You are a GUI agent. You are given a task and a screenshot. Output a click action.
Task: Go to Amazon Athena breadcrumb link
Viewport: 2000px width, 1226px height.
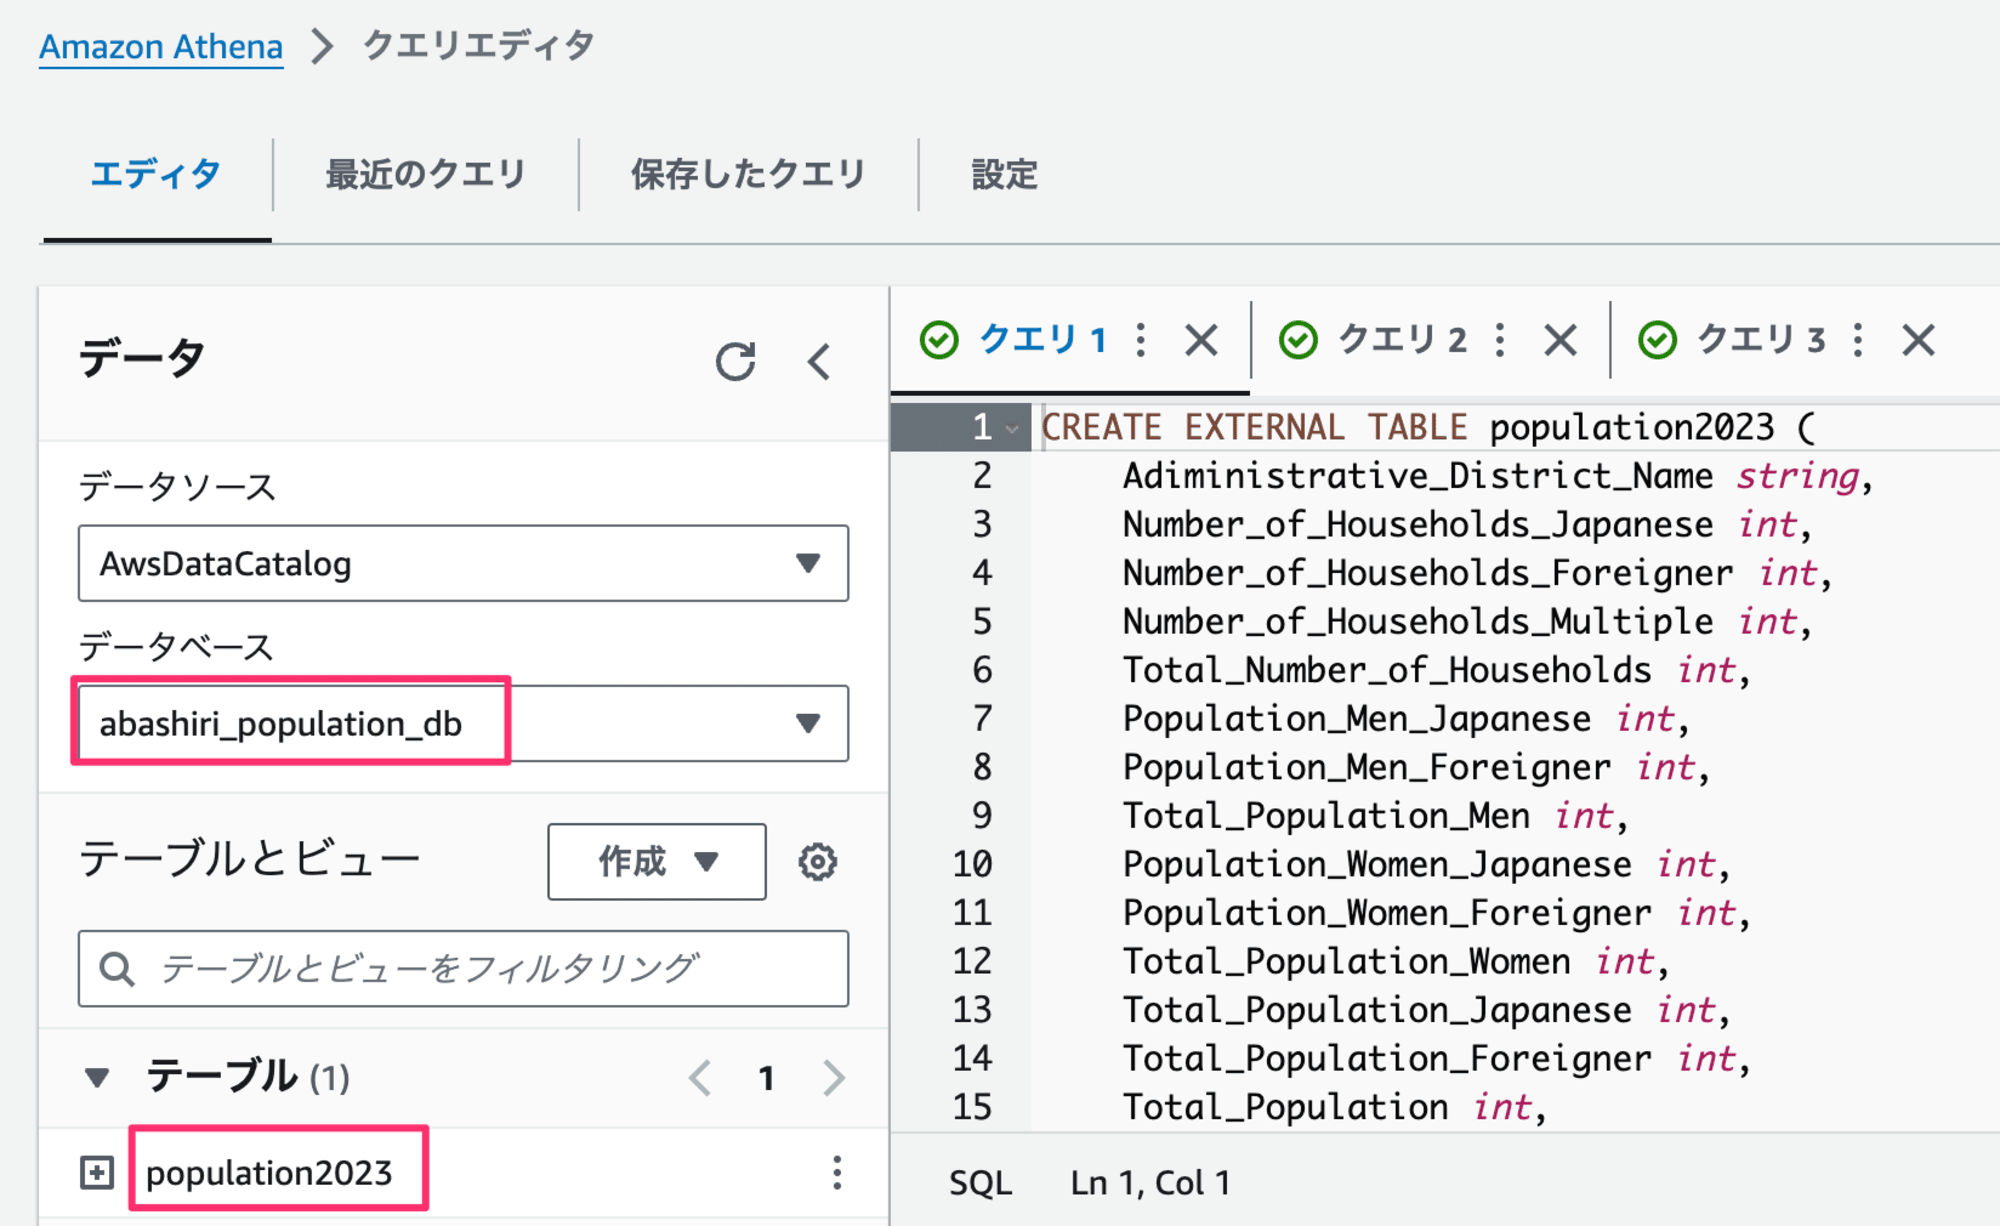coord(161,47)
